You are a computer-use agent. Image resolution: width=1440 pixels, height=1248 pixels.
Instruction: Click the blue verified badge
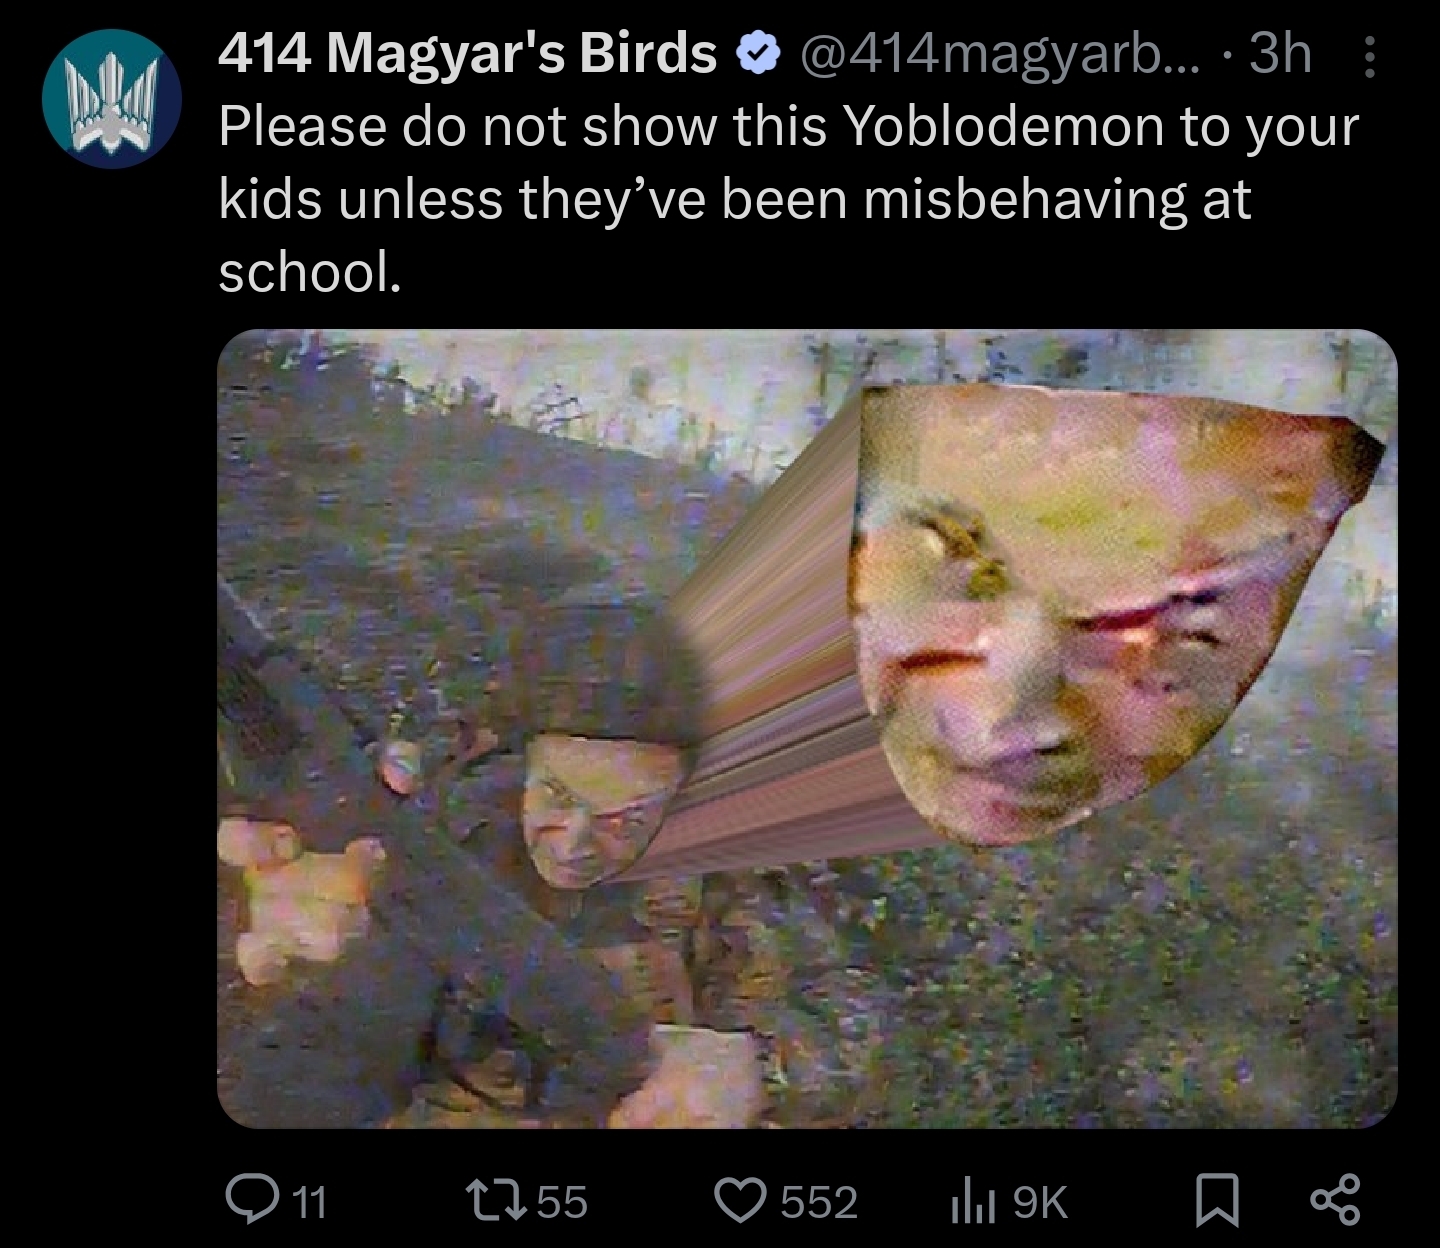point(758,55)
